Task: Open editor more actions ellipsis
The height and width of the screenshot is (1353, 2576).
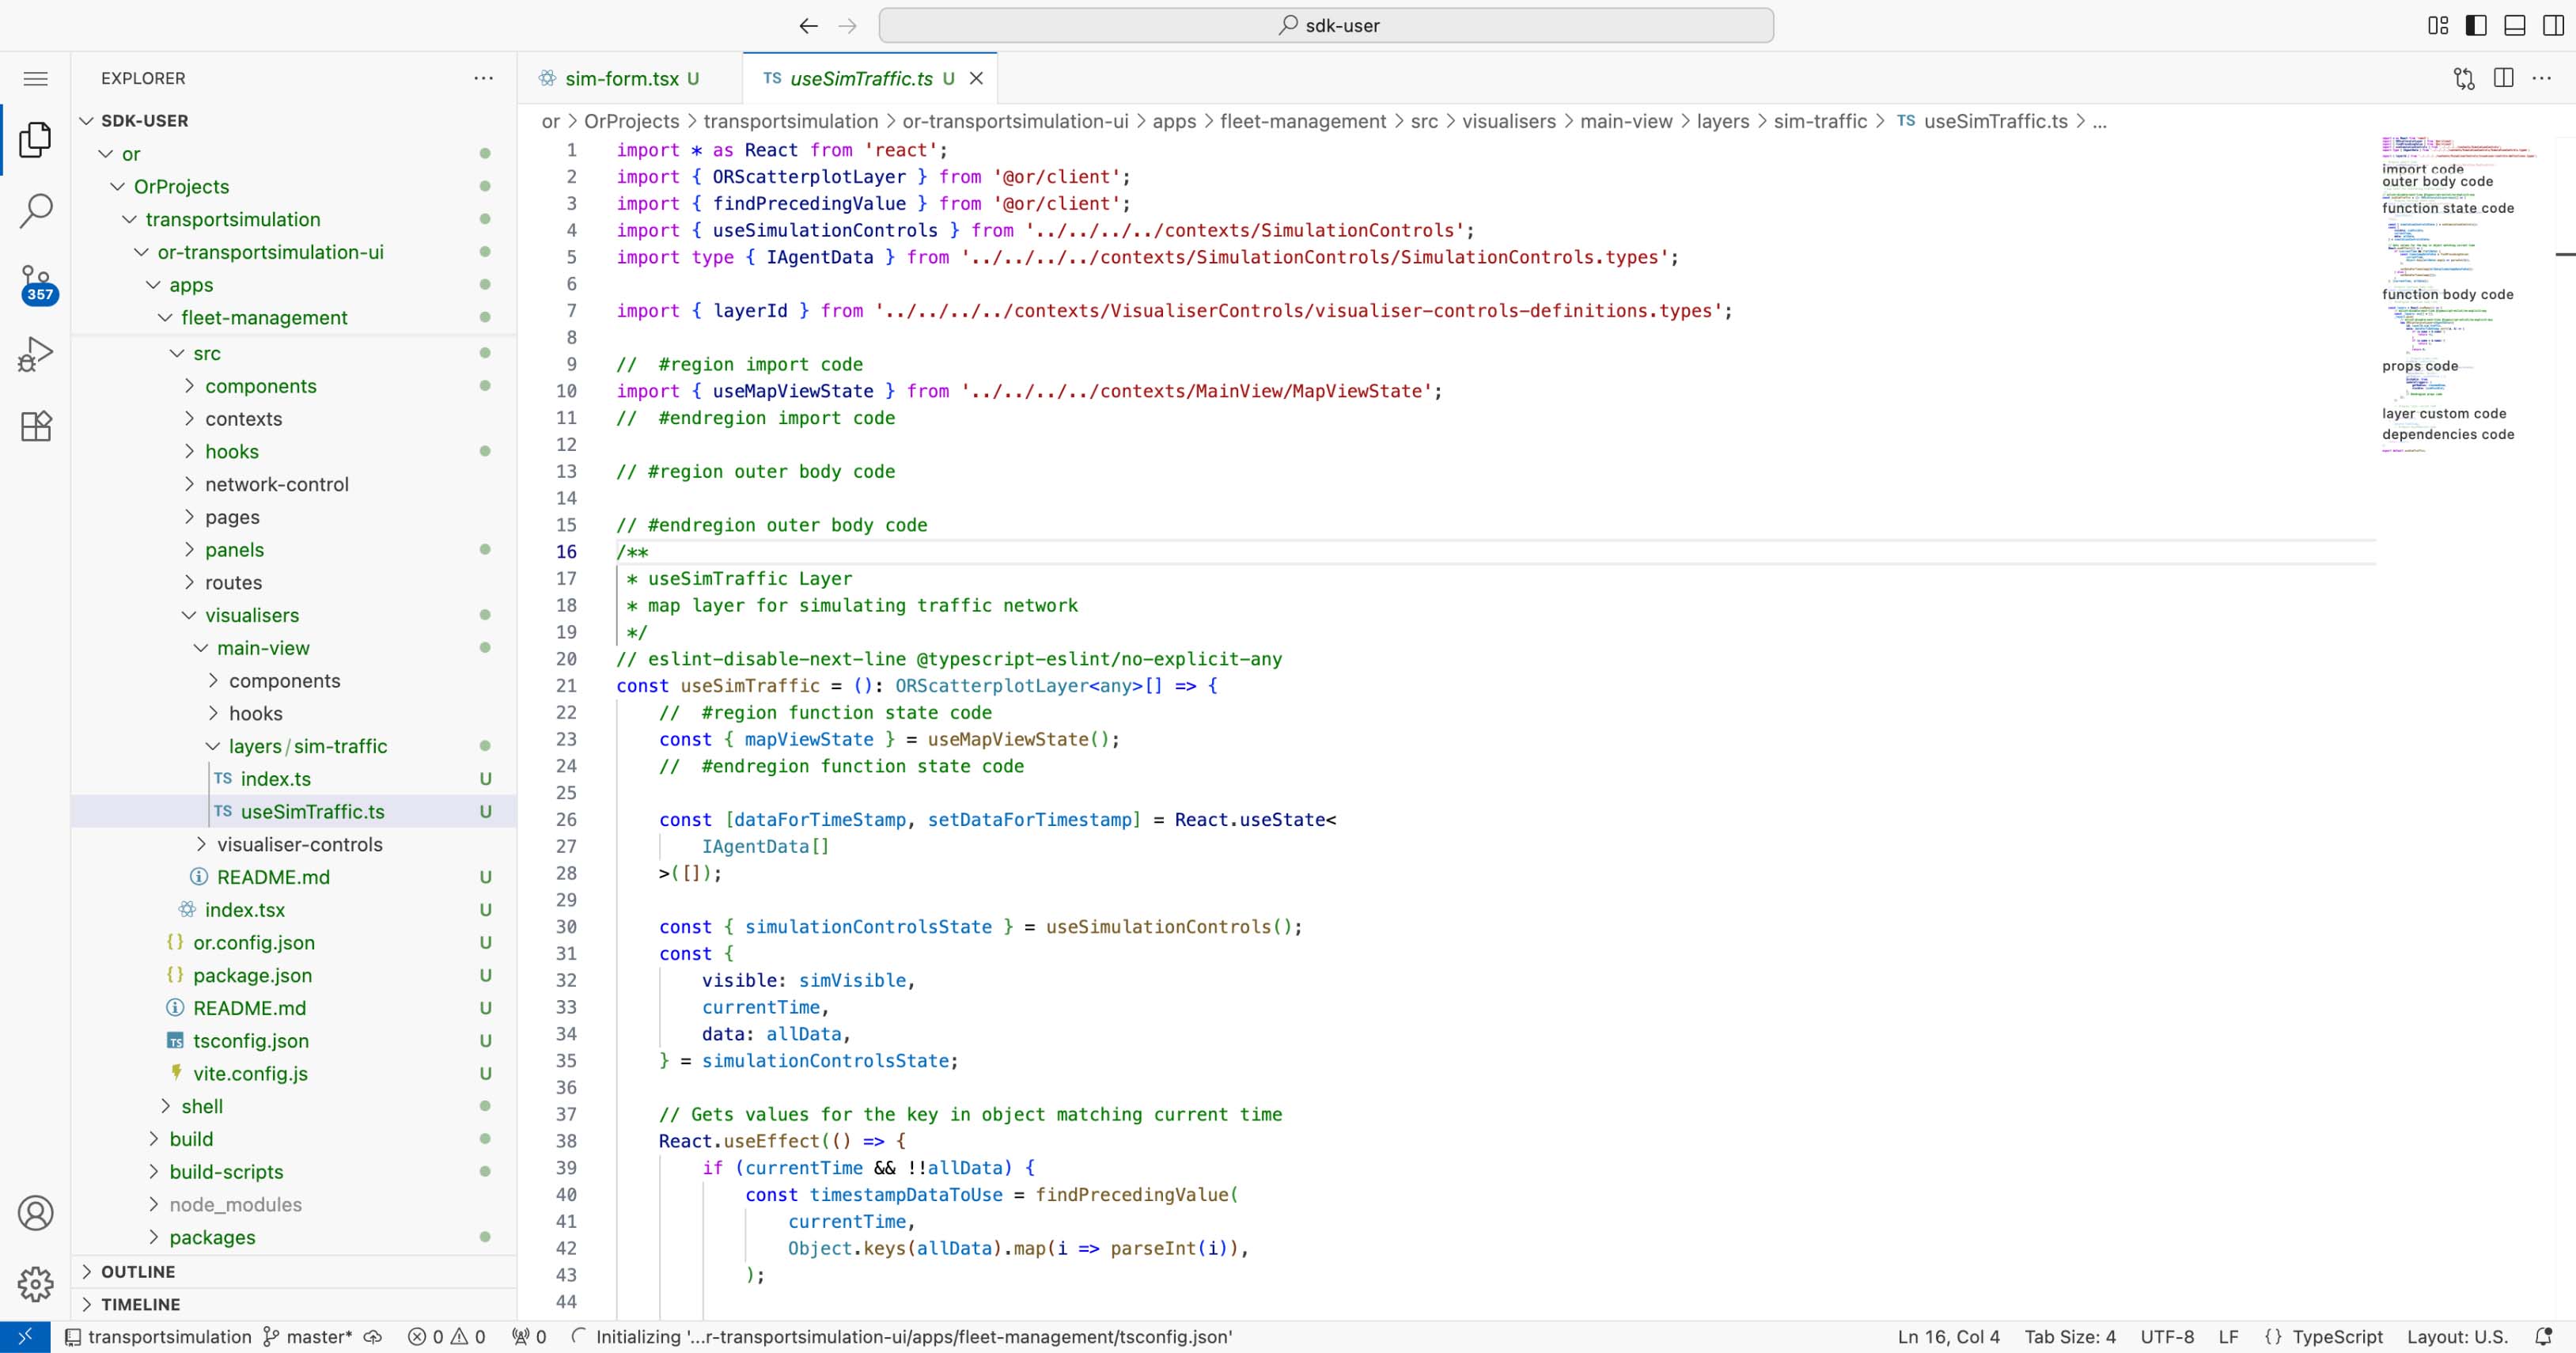Action: (x=2542, y=78)
